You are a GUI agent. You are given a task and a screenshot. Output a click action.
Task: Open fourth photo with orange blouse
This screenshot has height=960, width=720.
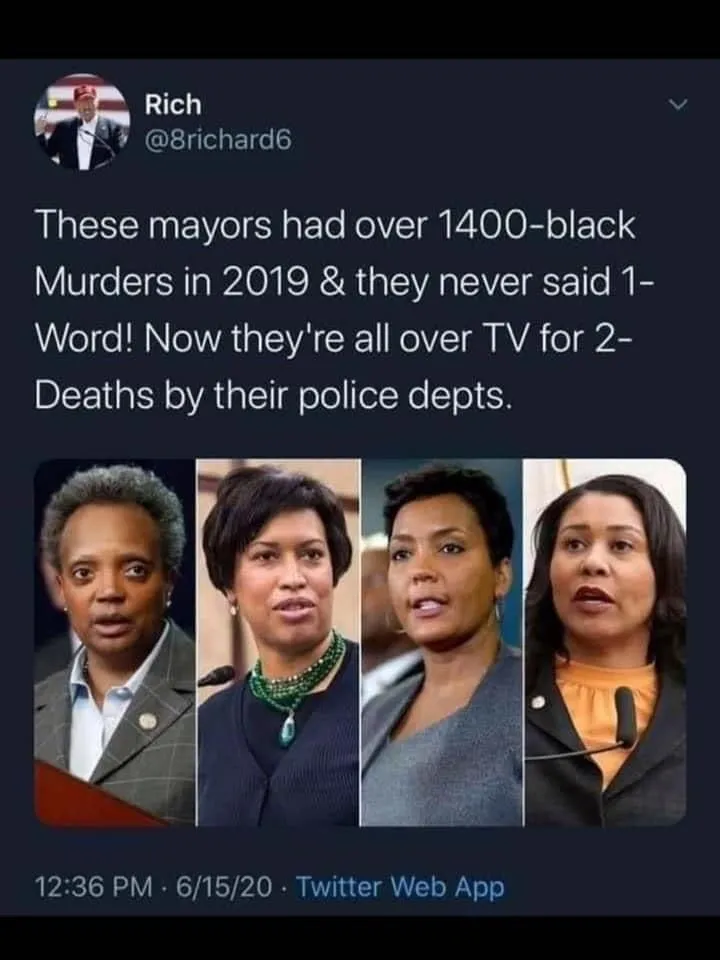coord(606,642)
